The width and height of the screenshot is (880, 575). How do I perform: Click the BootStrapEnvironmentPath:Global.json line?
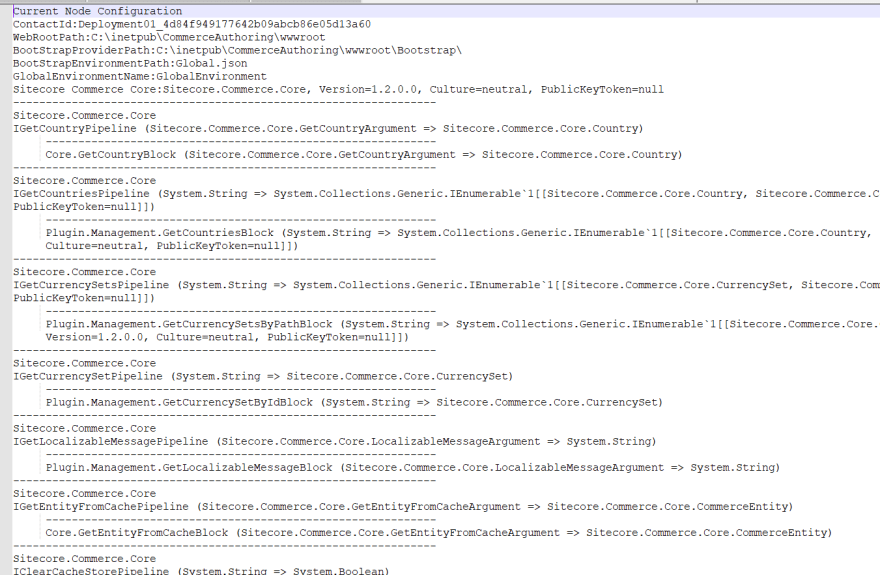(x=130, y=63)
